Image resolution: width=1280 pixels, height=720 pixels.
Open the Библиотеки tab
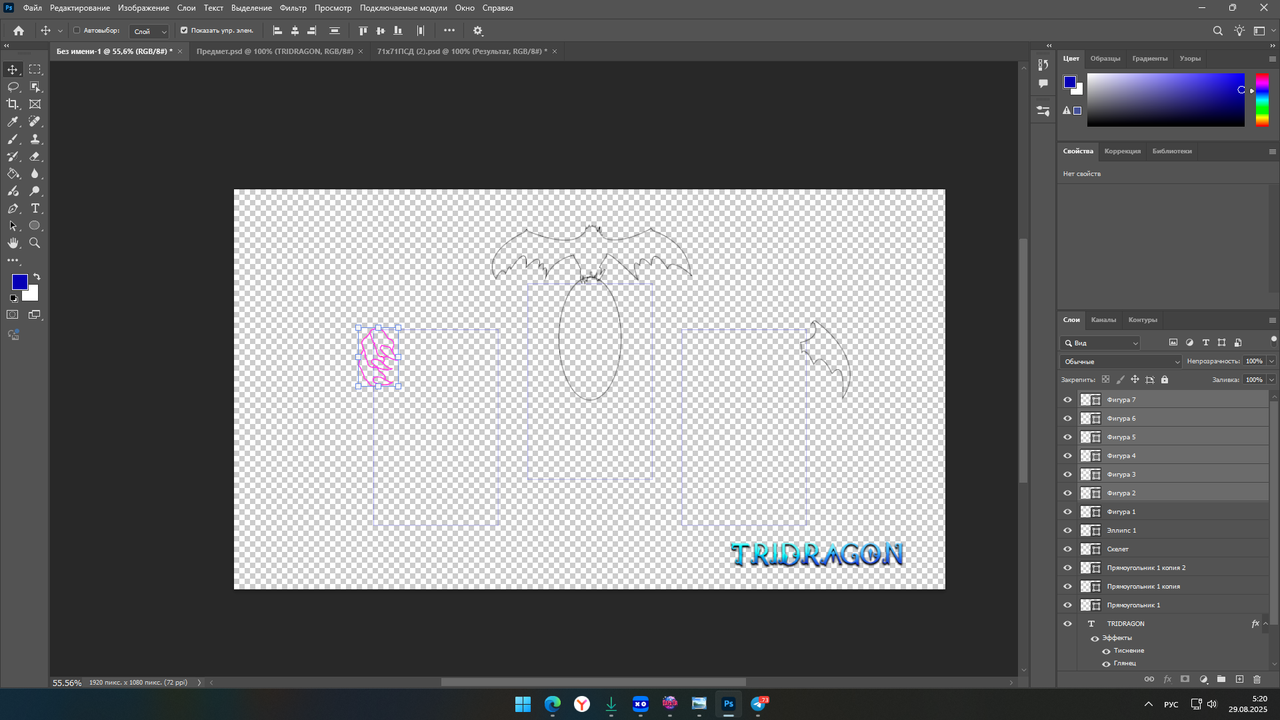pyautogui.click(x=1172, y=151)
